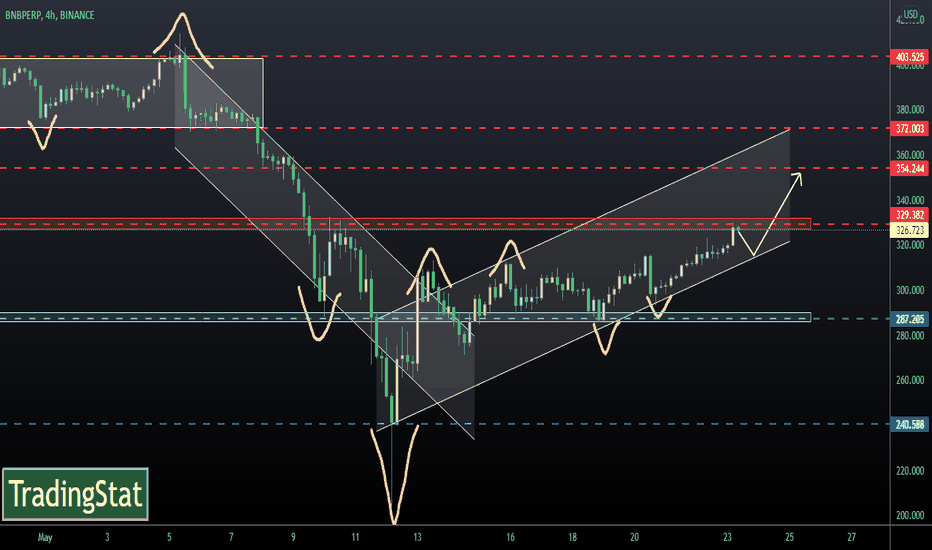
Task: Click date 27 on the time axis
Action: [851, 538]
